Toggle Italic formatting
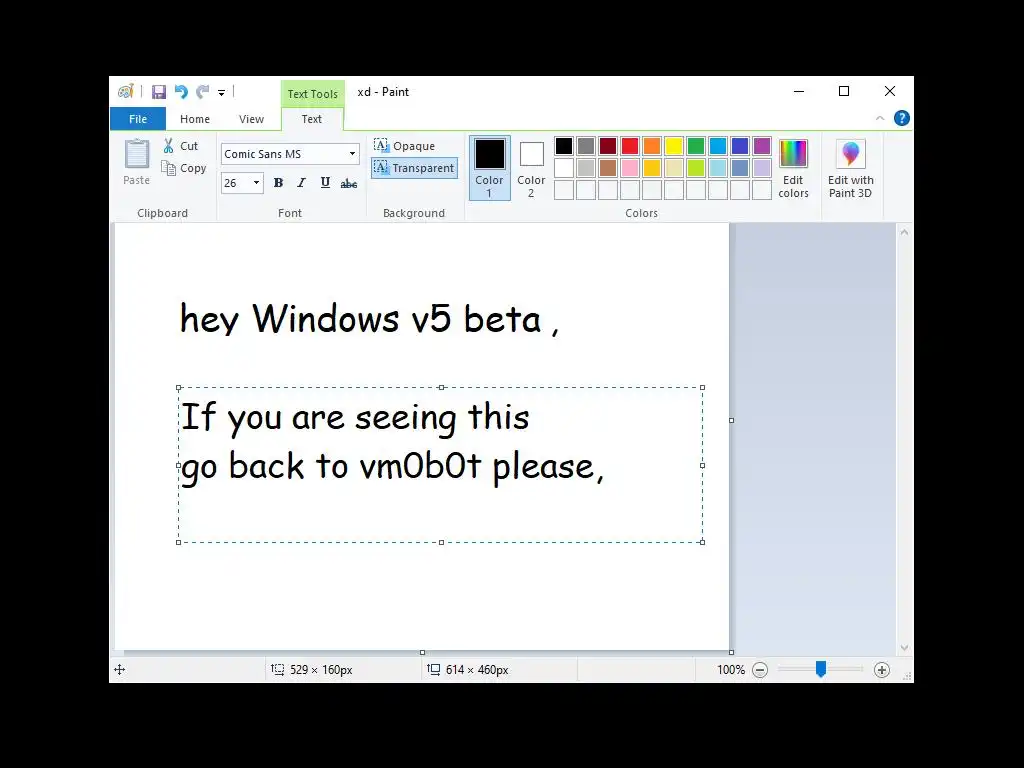 tap(301, 183)
